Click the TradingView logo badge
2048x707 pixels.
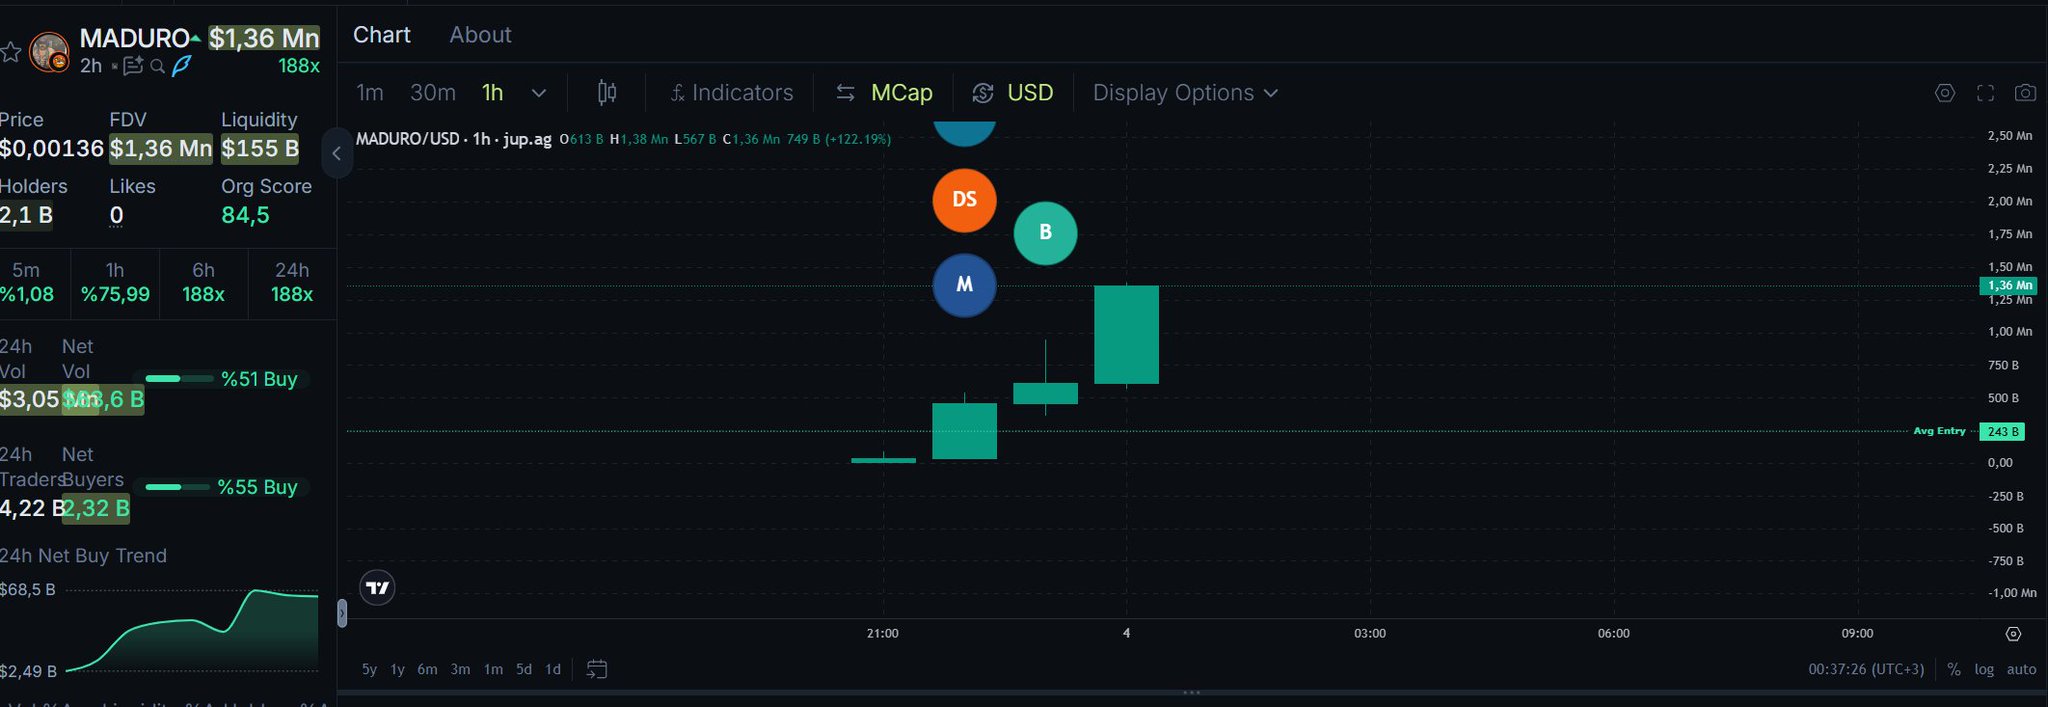[x=377, y=588]
